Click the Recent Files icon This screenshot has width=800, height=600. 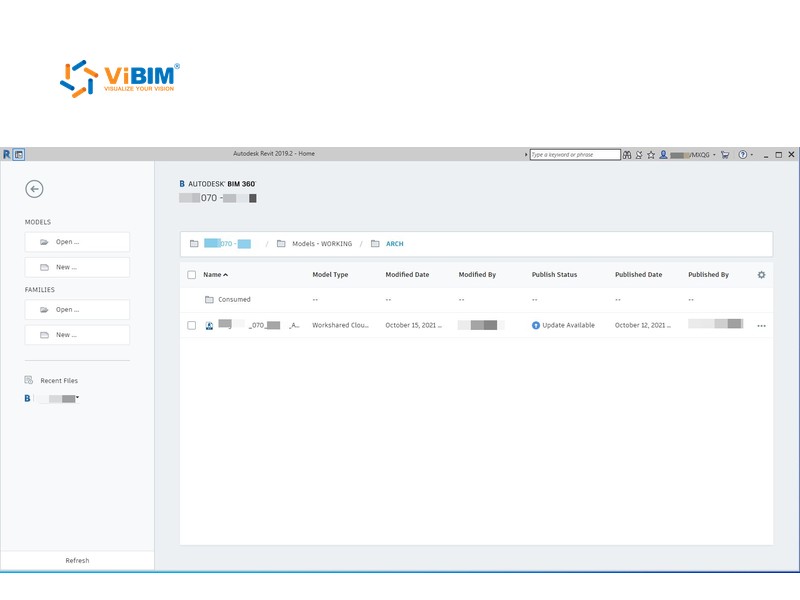[29, 380]
